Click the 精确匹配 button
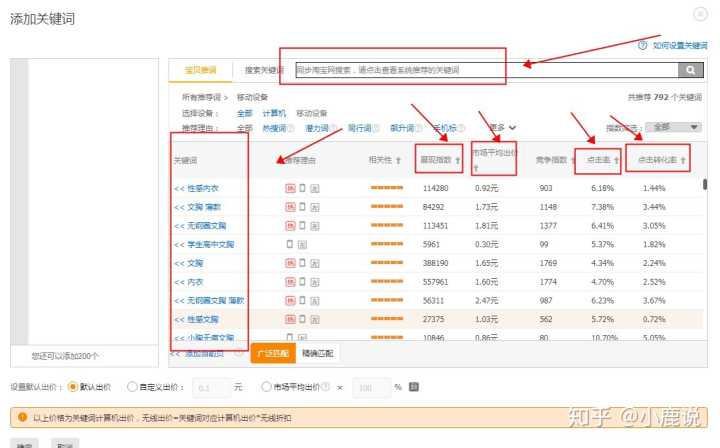Image resolution: width=720 pixels, height=448 pixels. coord(318,353)
